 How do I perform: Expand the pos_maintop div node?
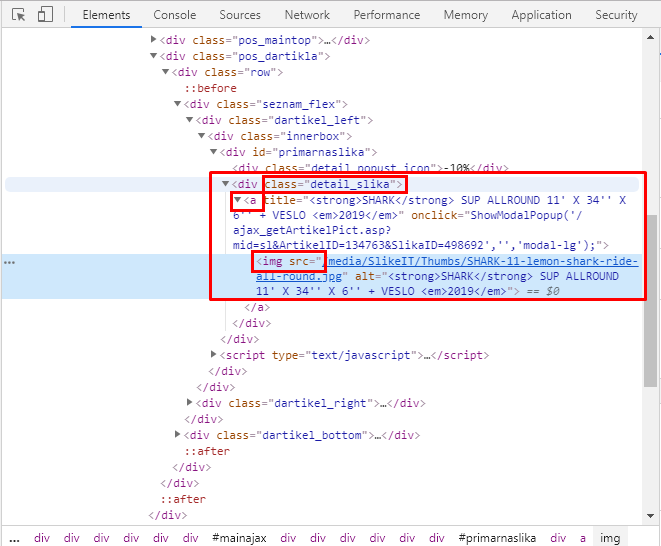click(x=154, y=40)
